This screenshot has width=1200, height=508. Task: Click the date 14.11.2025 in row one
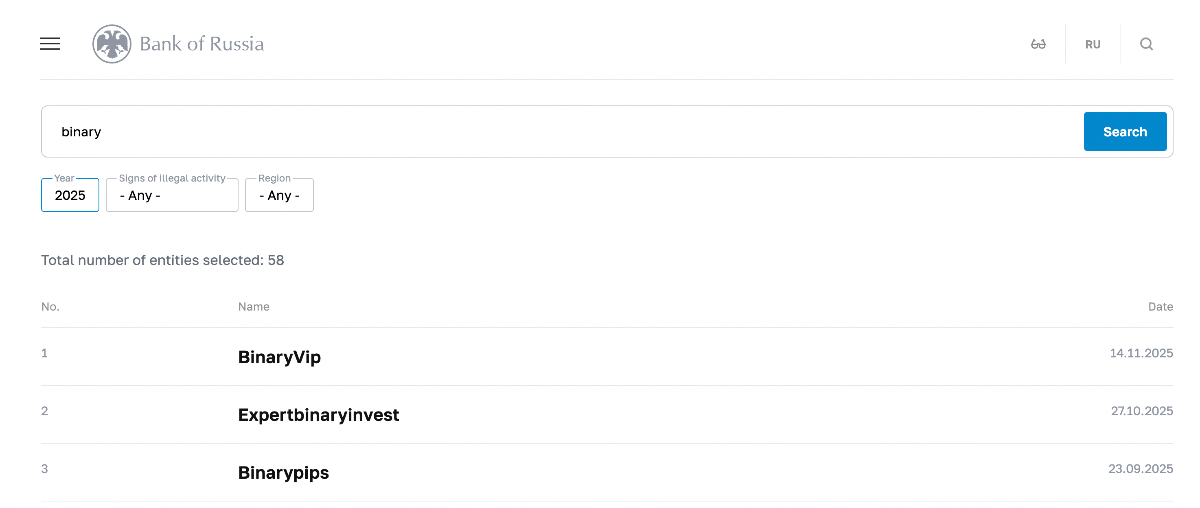[x=1141, y=354]
